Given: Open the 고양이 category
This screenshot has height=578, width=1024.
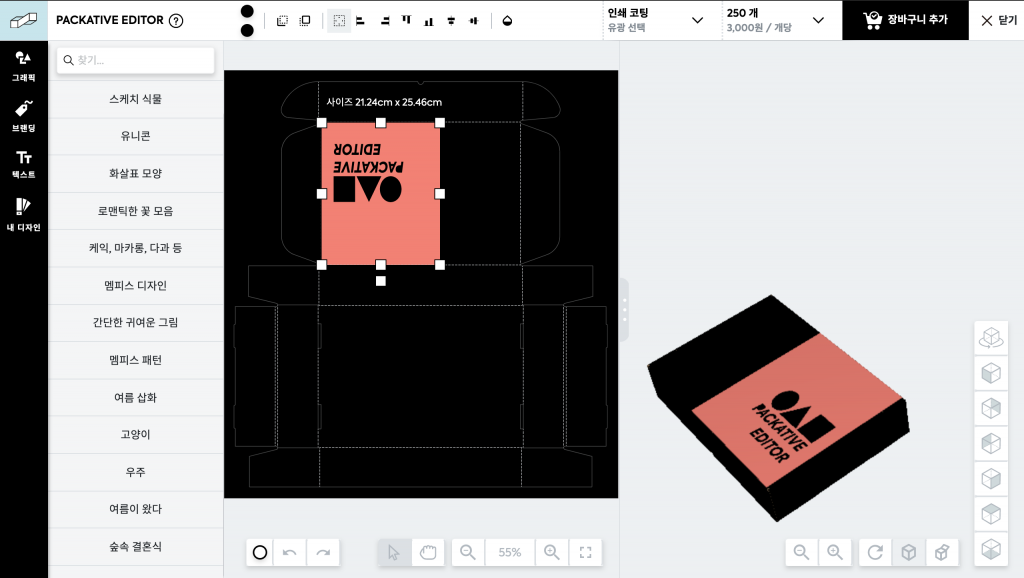Looking at the screenshot, I should (x=136, y=434).
